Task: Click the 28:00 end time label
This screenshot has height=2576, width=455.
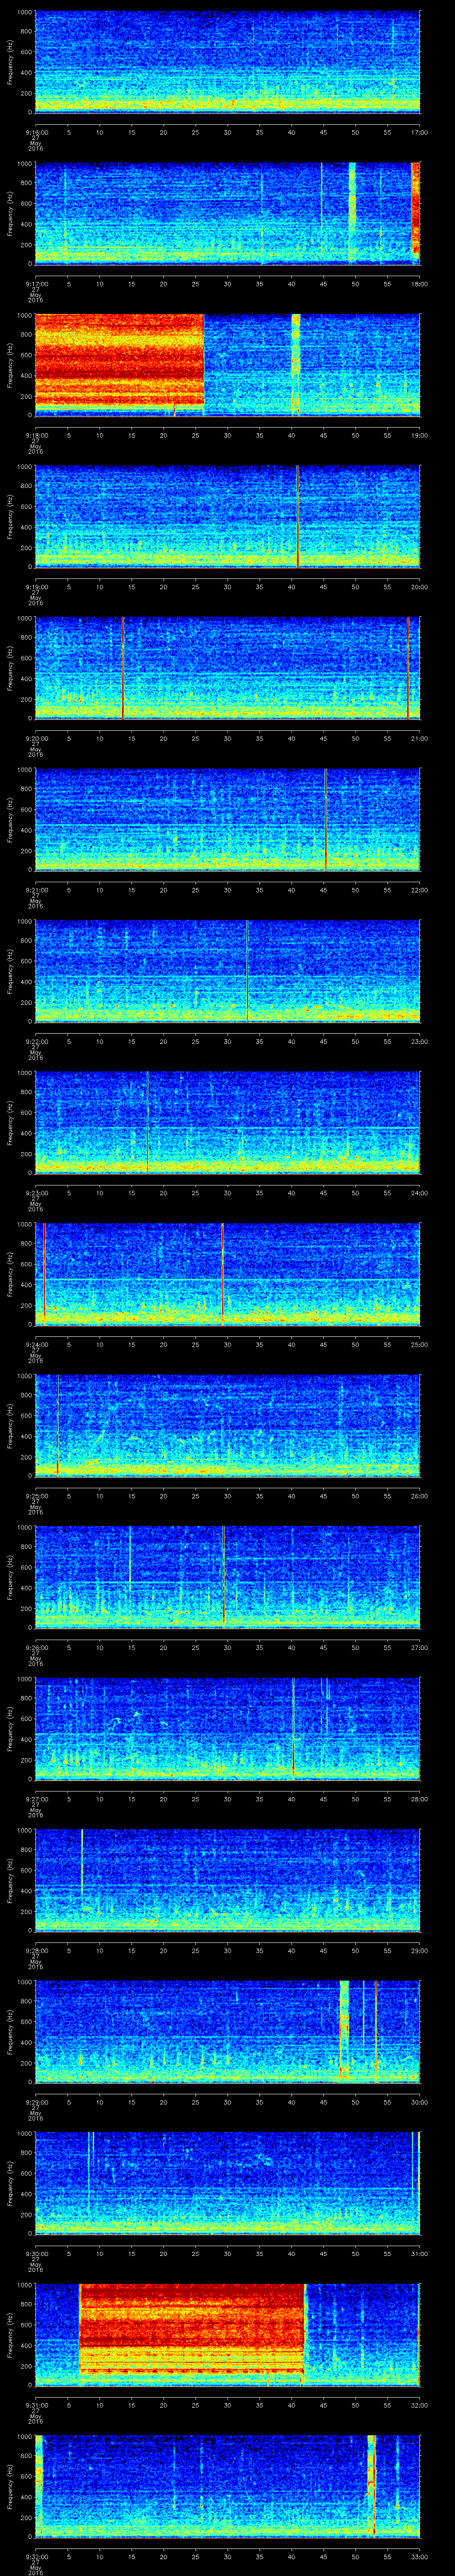Action: click(420, 1798)
